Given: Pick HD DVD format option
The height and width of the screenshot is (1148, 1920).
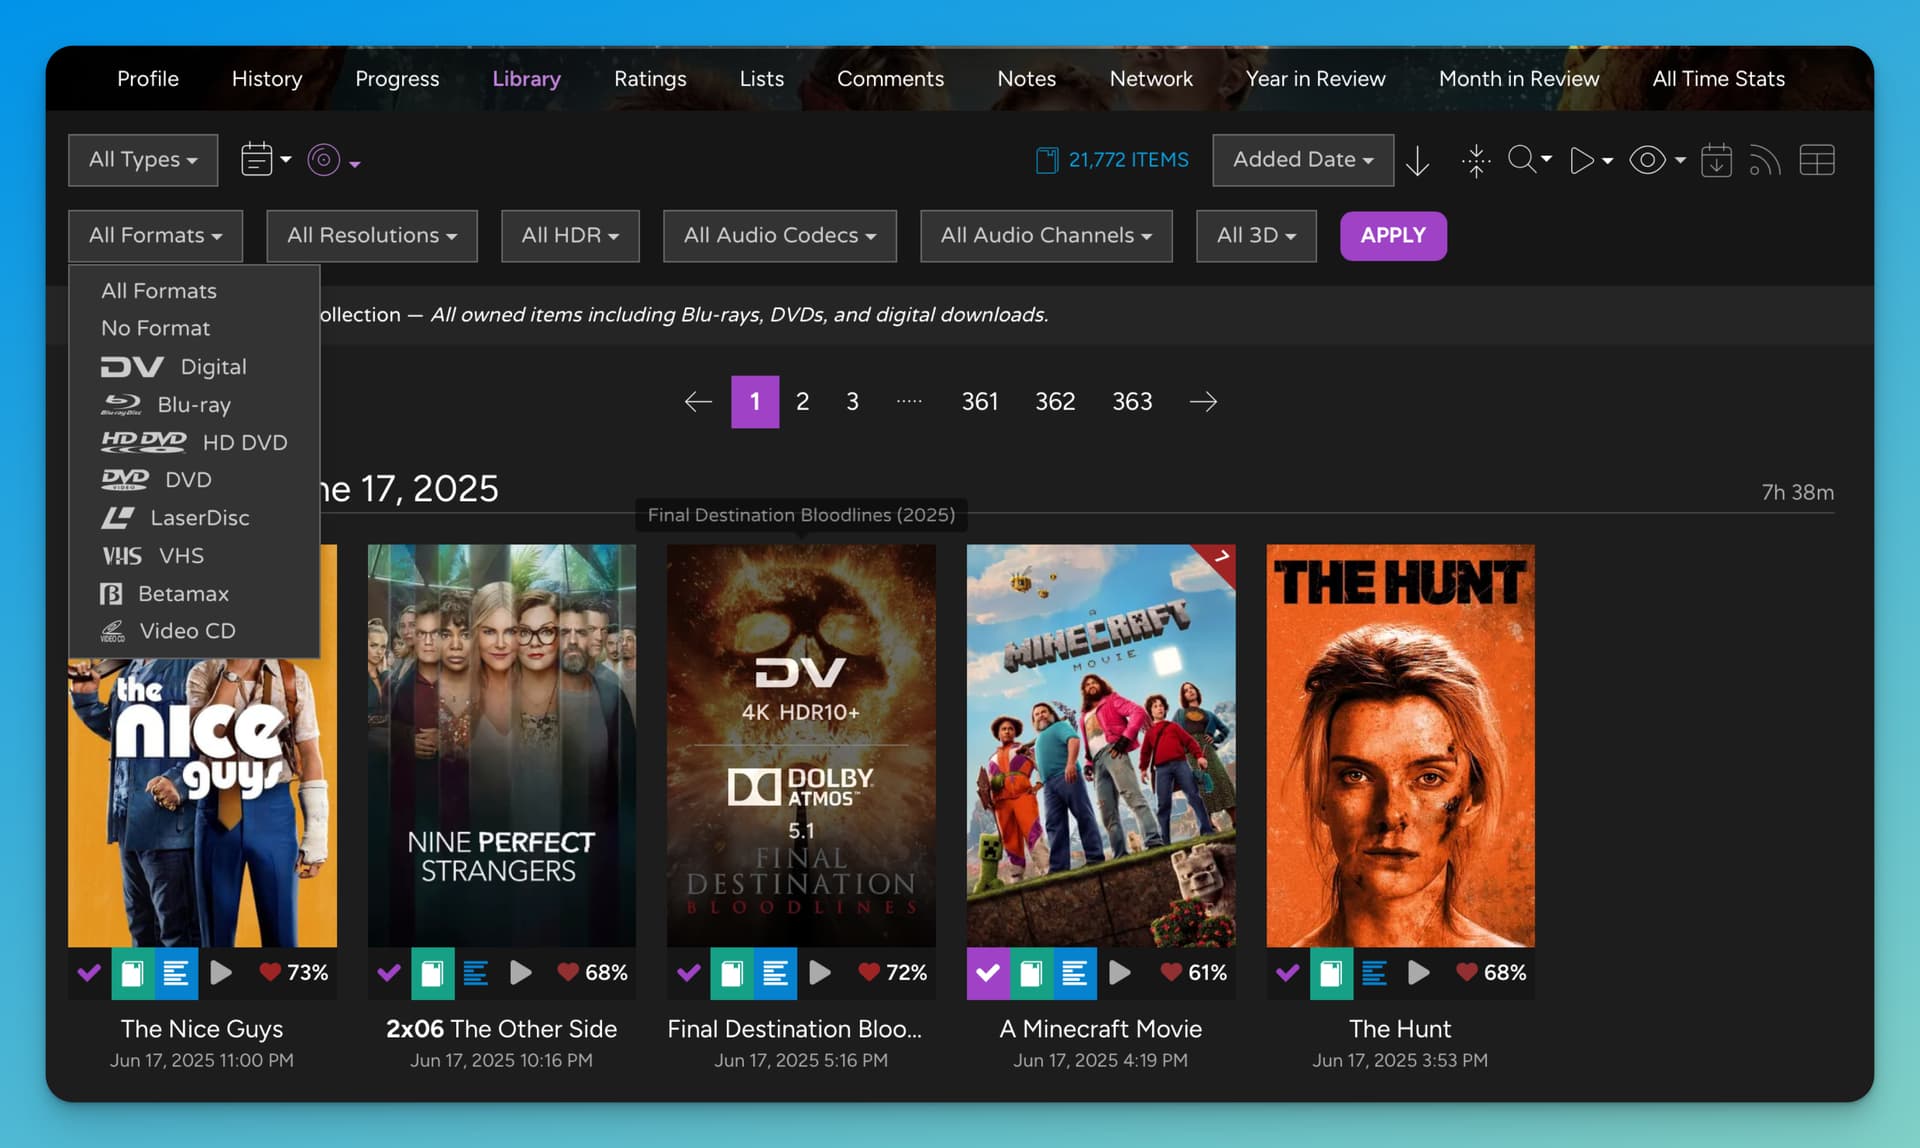Looking at the screenshot, I should click(194, 443).
